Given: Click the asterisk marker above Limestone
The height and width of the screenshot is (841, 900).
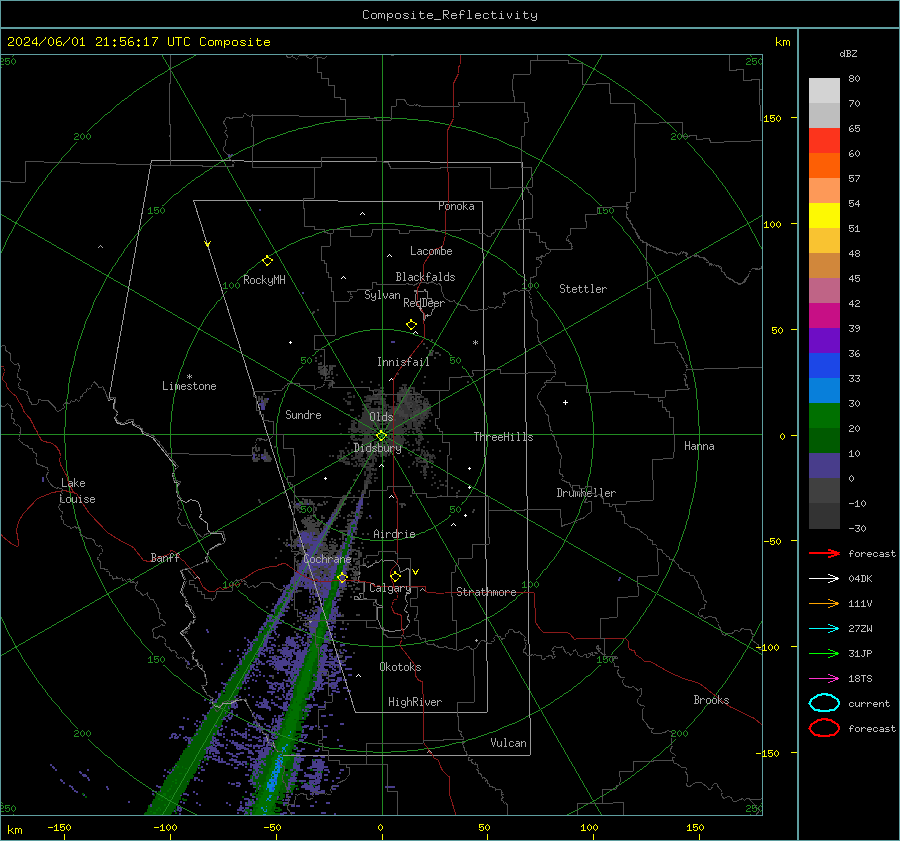Looking at the screenshot, I should tap(189, 377).
